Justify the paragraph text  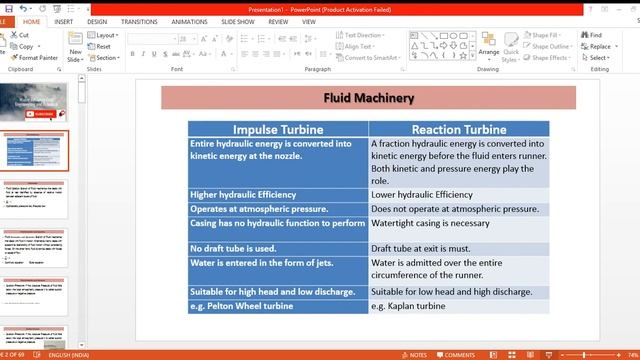click(x=277, y=54)
